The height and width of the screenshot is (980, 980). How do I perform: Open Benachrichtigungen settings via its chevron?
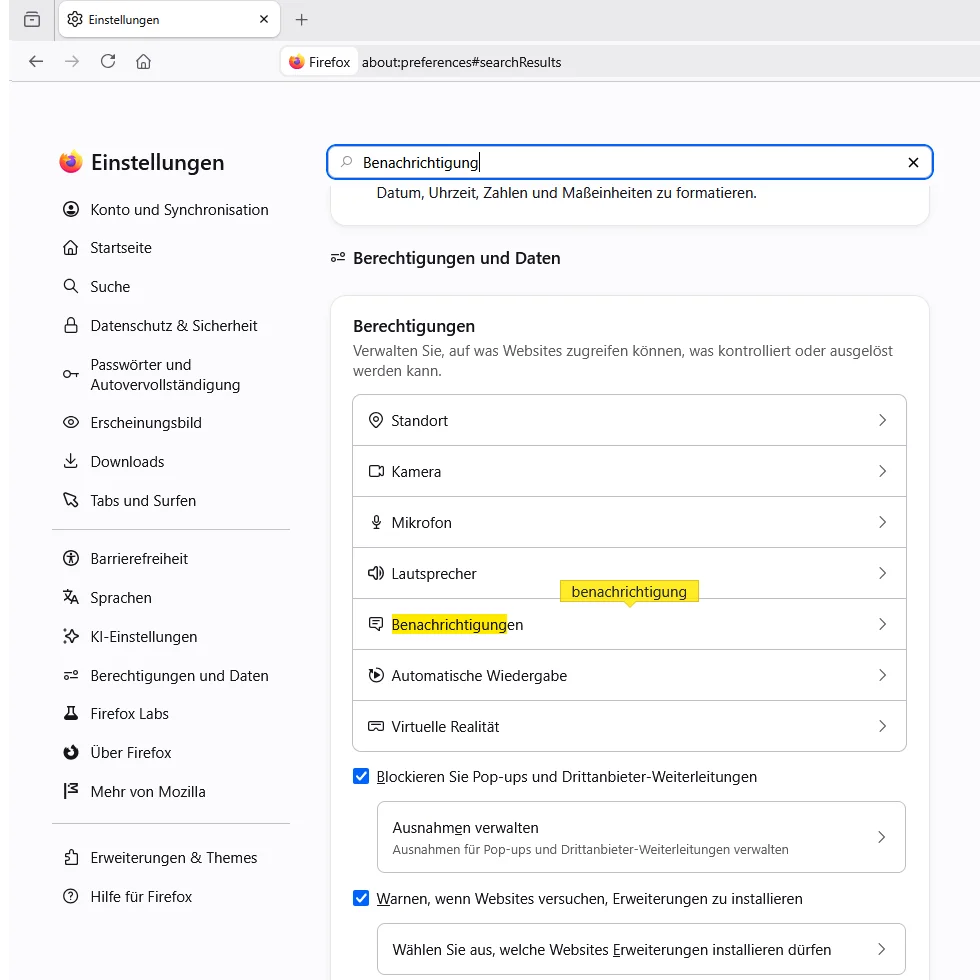[x=882, y=624]
